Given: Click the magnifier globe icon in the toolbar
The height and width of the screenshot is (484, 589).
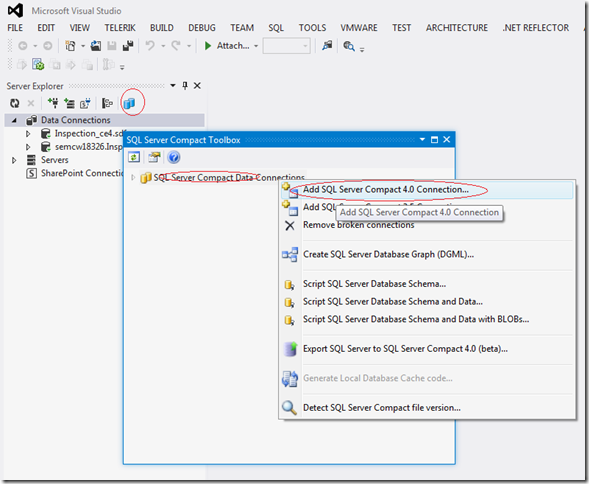Looking at the screenshot, I should [349, 46].
